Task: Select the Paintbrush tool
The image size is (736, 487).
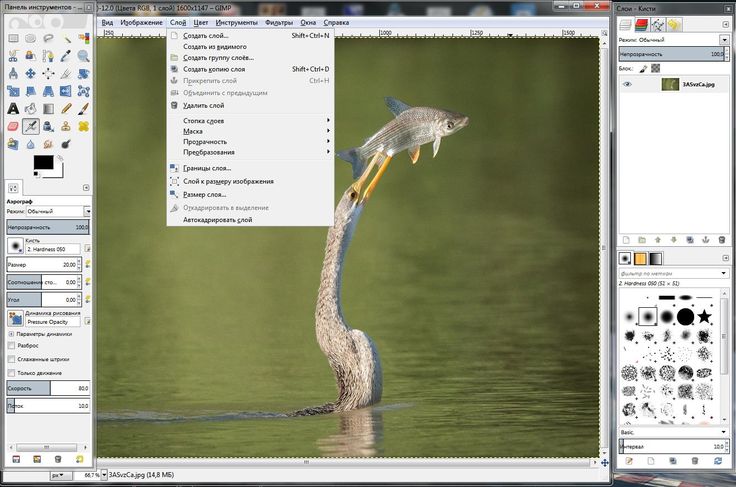Action: [x=84, y=109]
